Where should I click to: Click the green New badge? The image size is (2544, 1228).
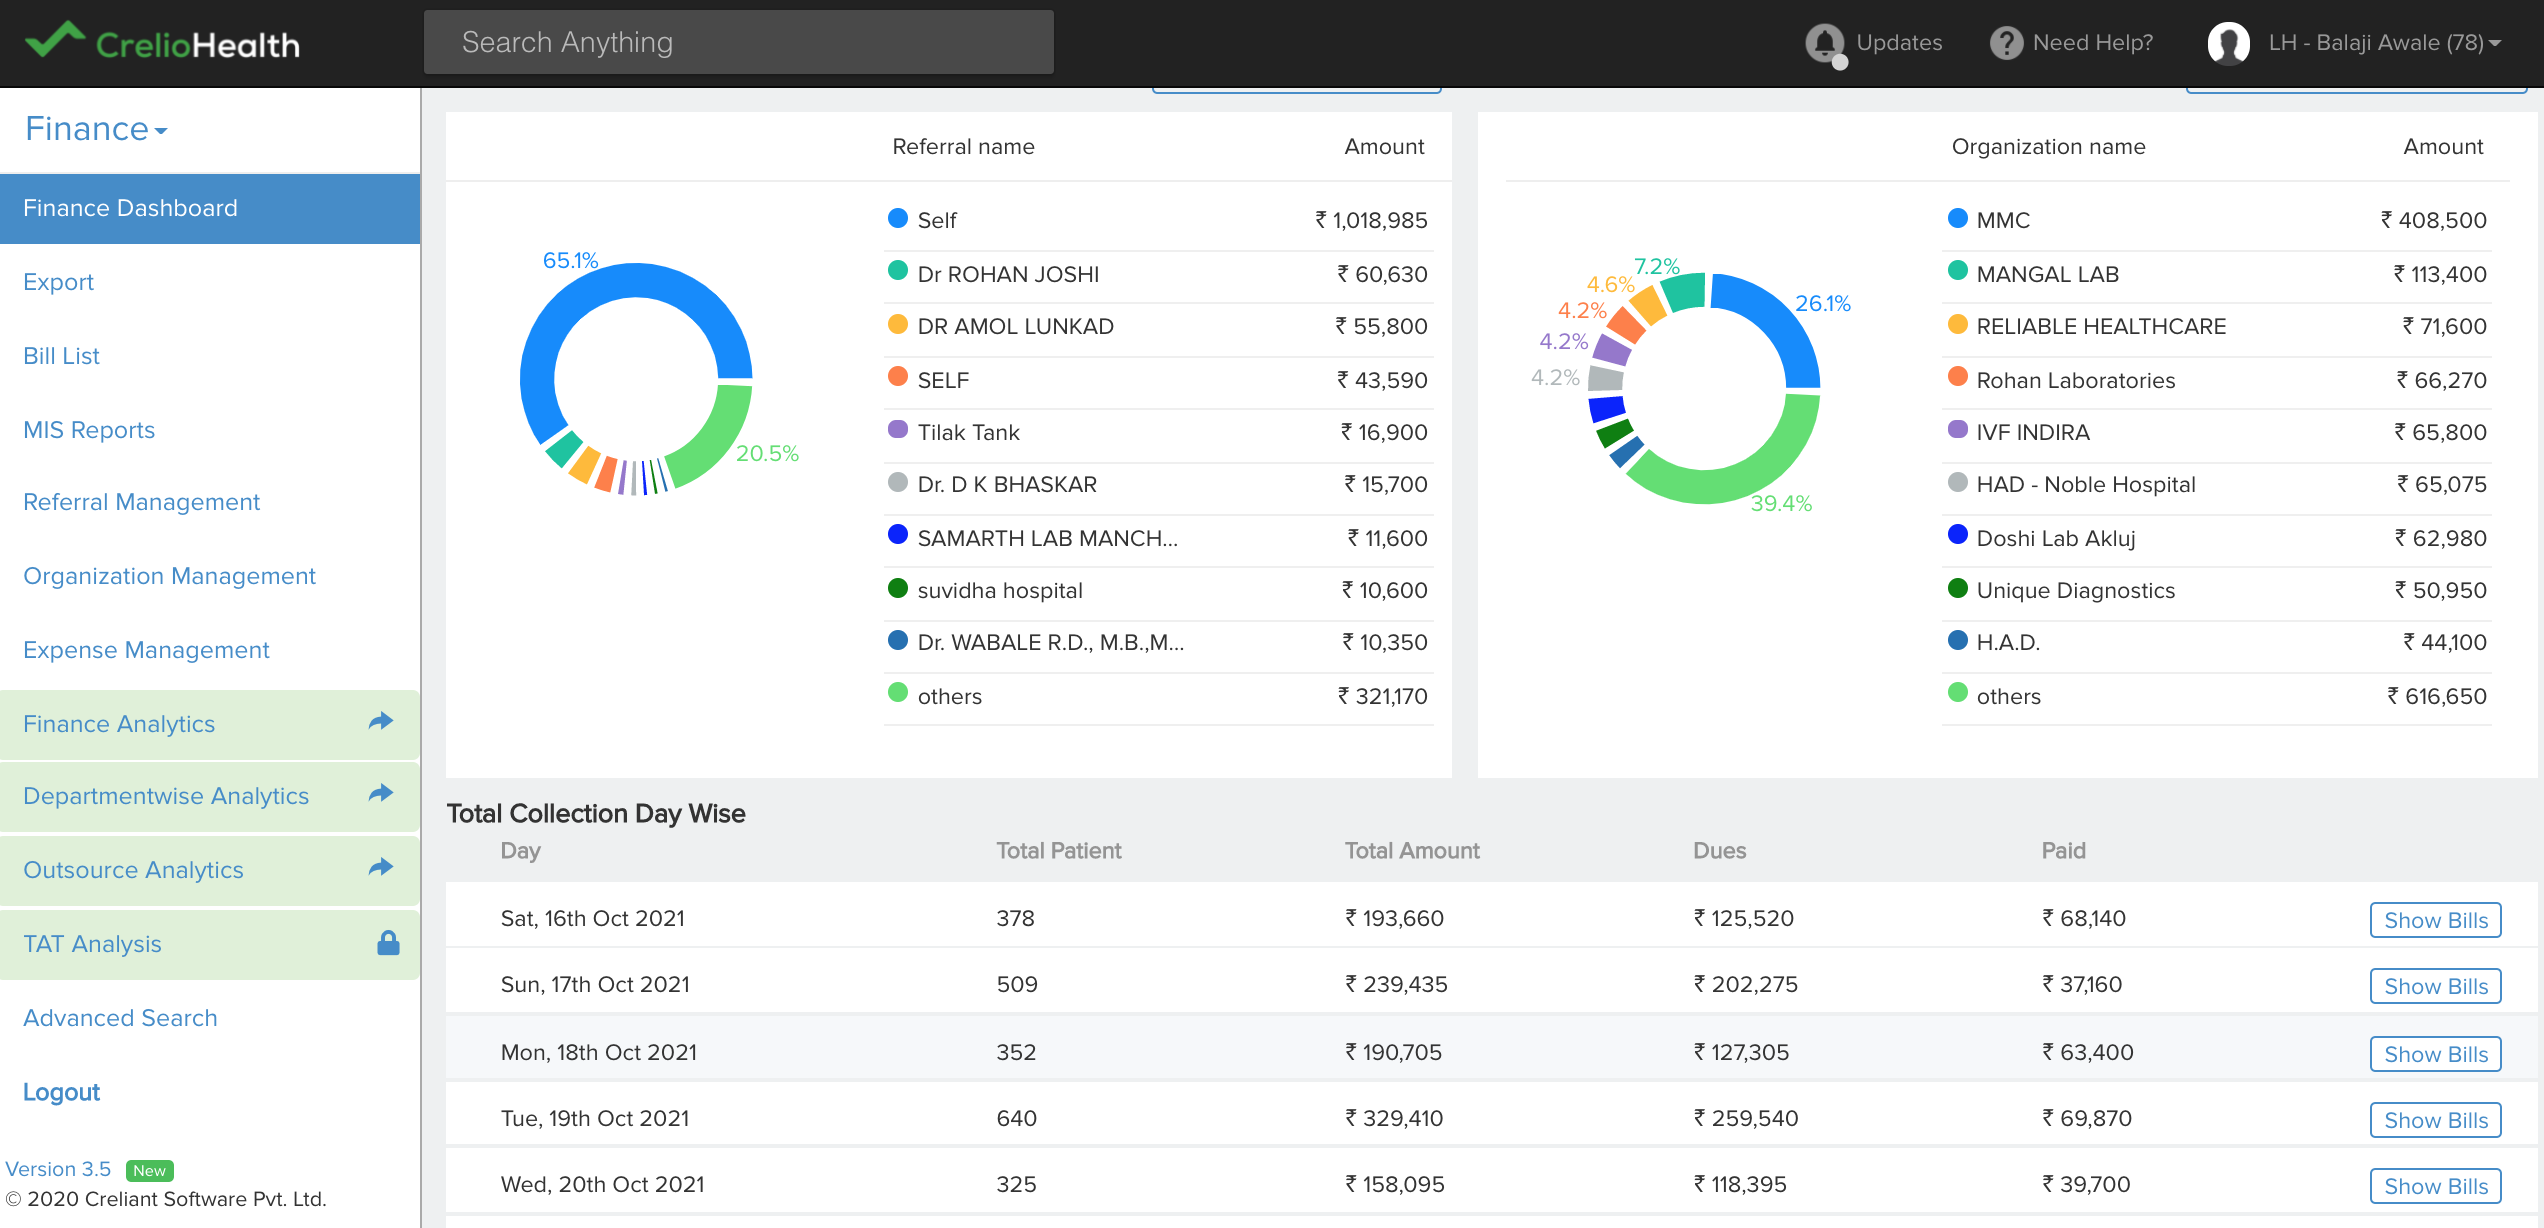(150, 1170)
